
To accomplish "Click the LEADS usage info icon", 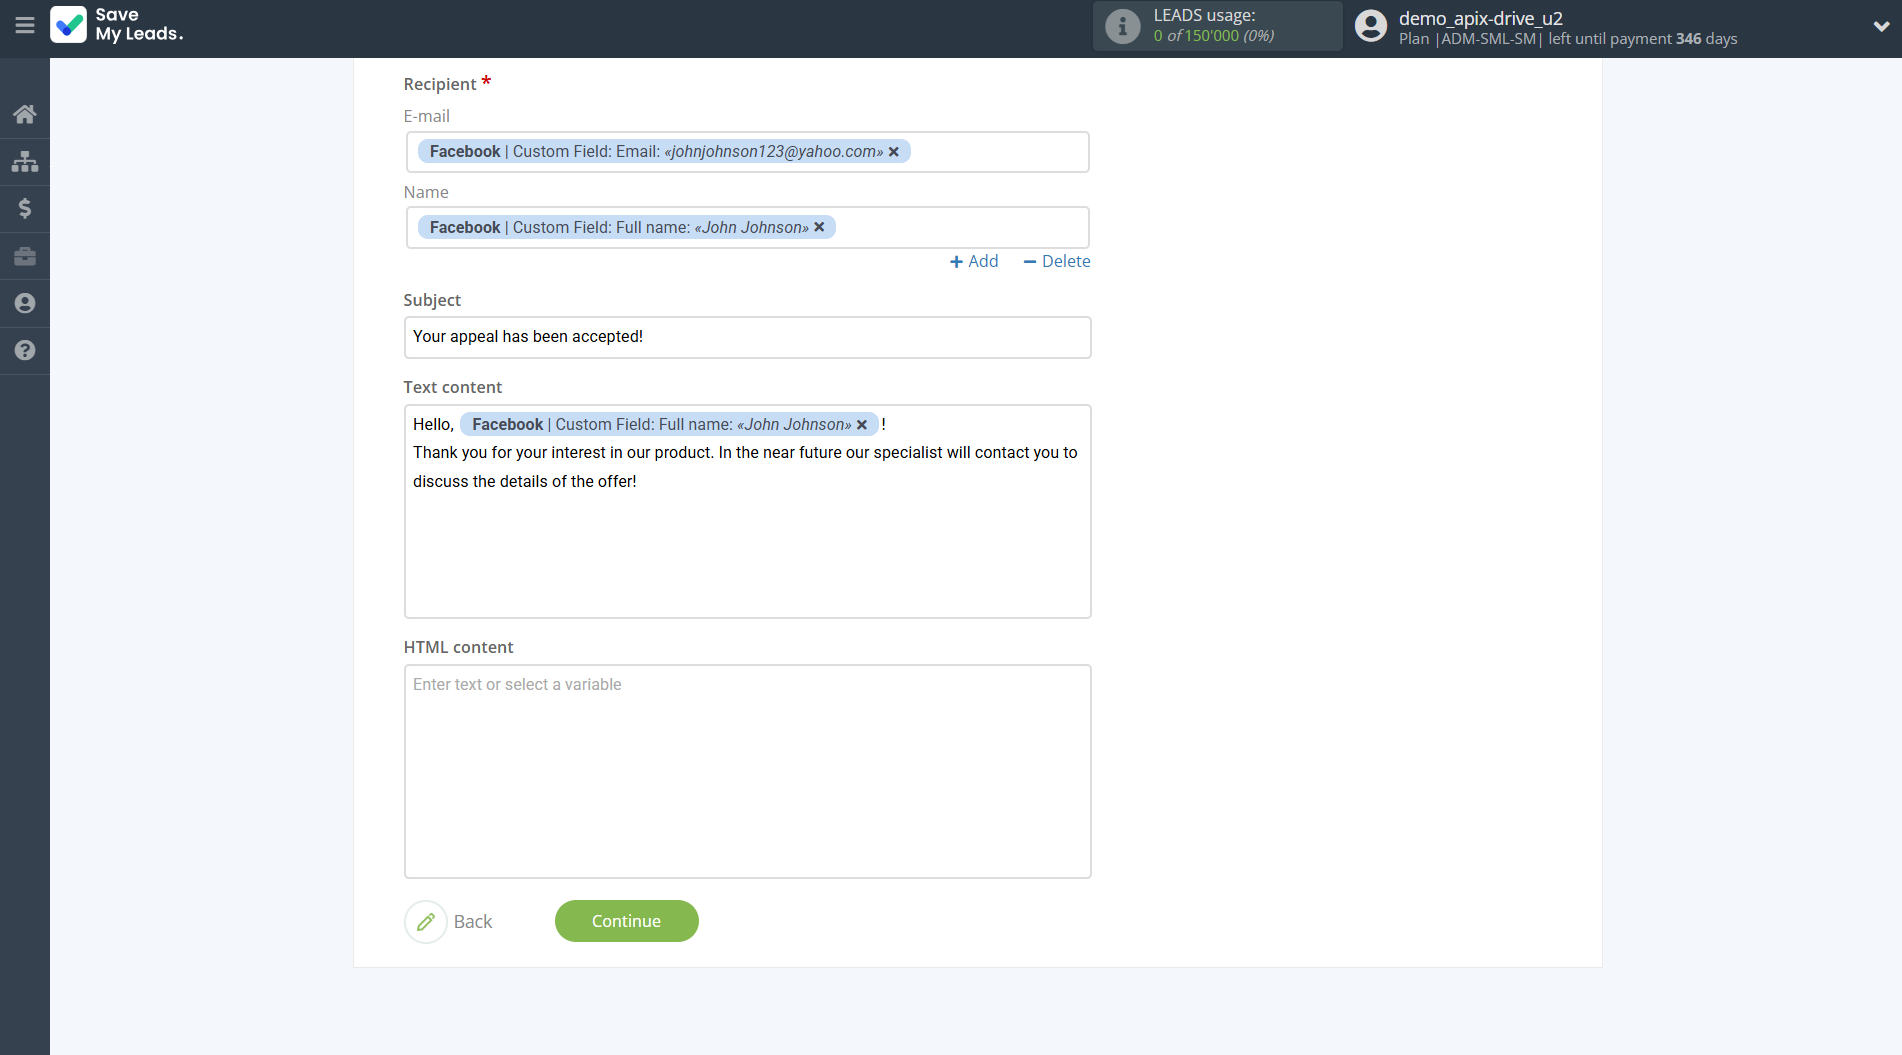I will pos(1122,26).
